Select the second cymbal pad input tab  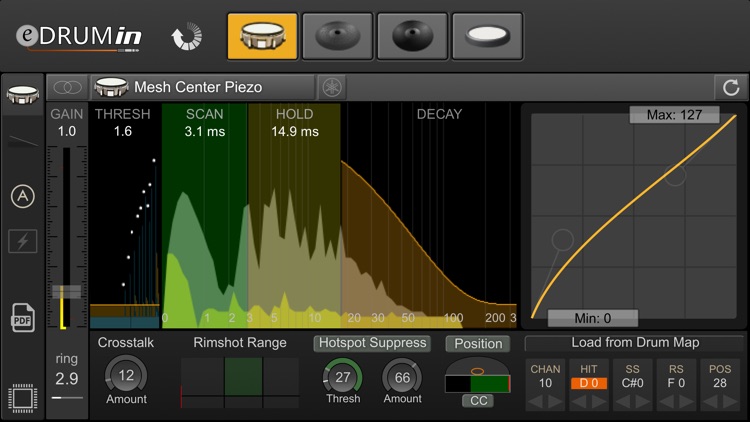[337, 36]
